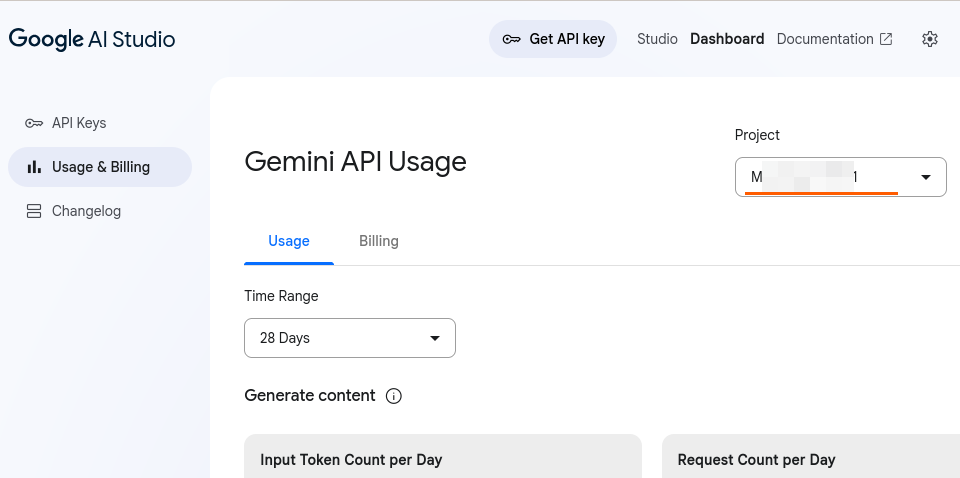Image resolution: width=960 pixels, height=478 pixels.
Task: Open the Studio link
Action: (657, 39)
